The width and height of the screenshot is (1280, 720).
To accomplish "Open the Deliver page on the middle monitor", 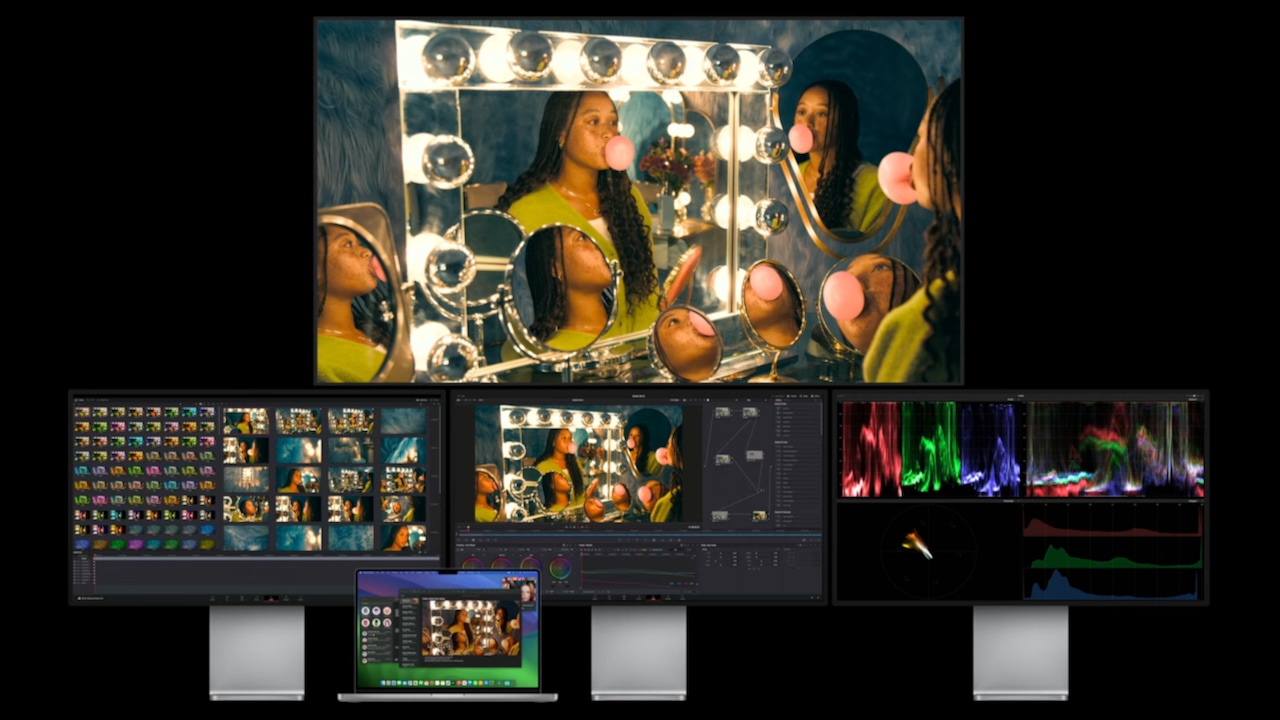I will (683, 597).
